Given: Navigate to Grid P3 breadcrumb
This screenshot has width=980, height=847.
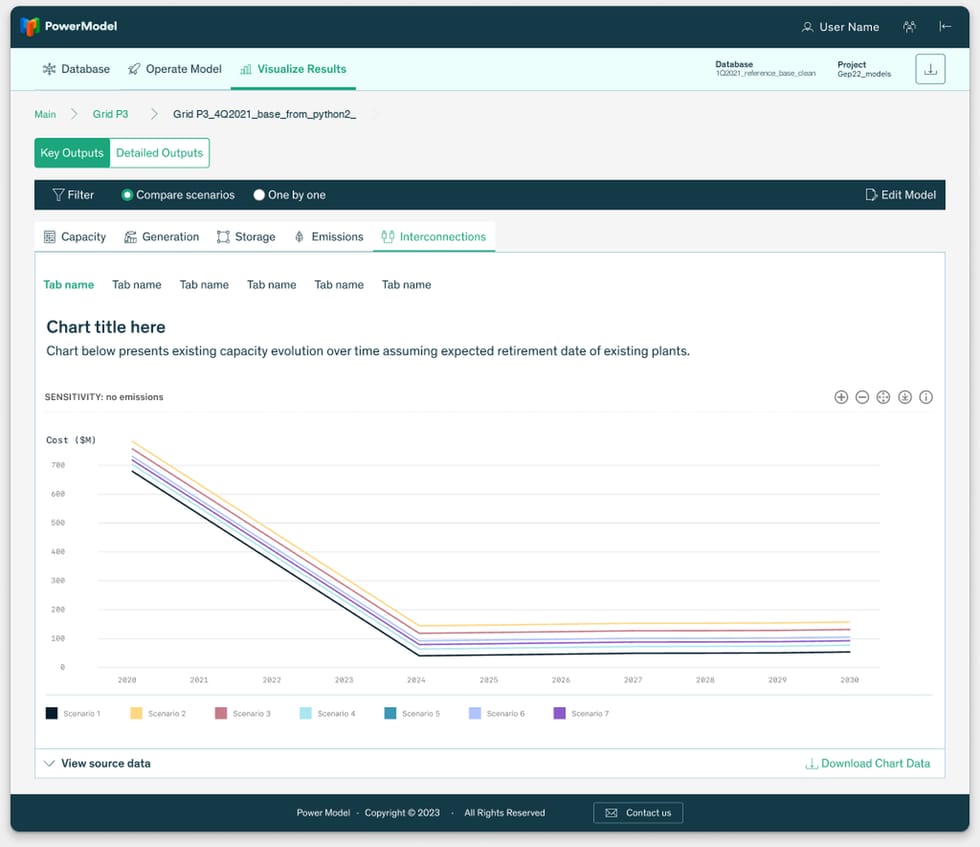Looking at the screenshot, I should pos(111,114).
